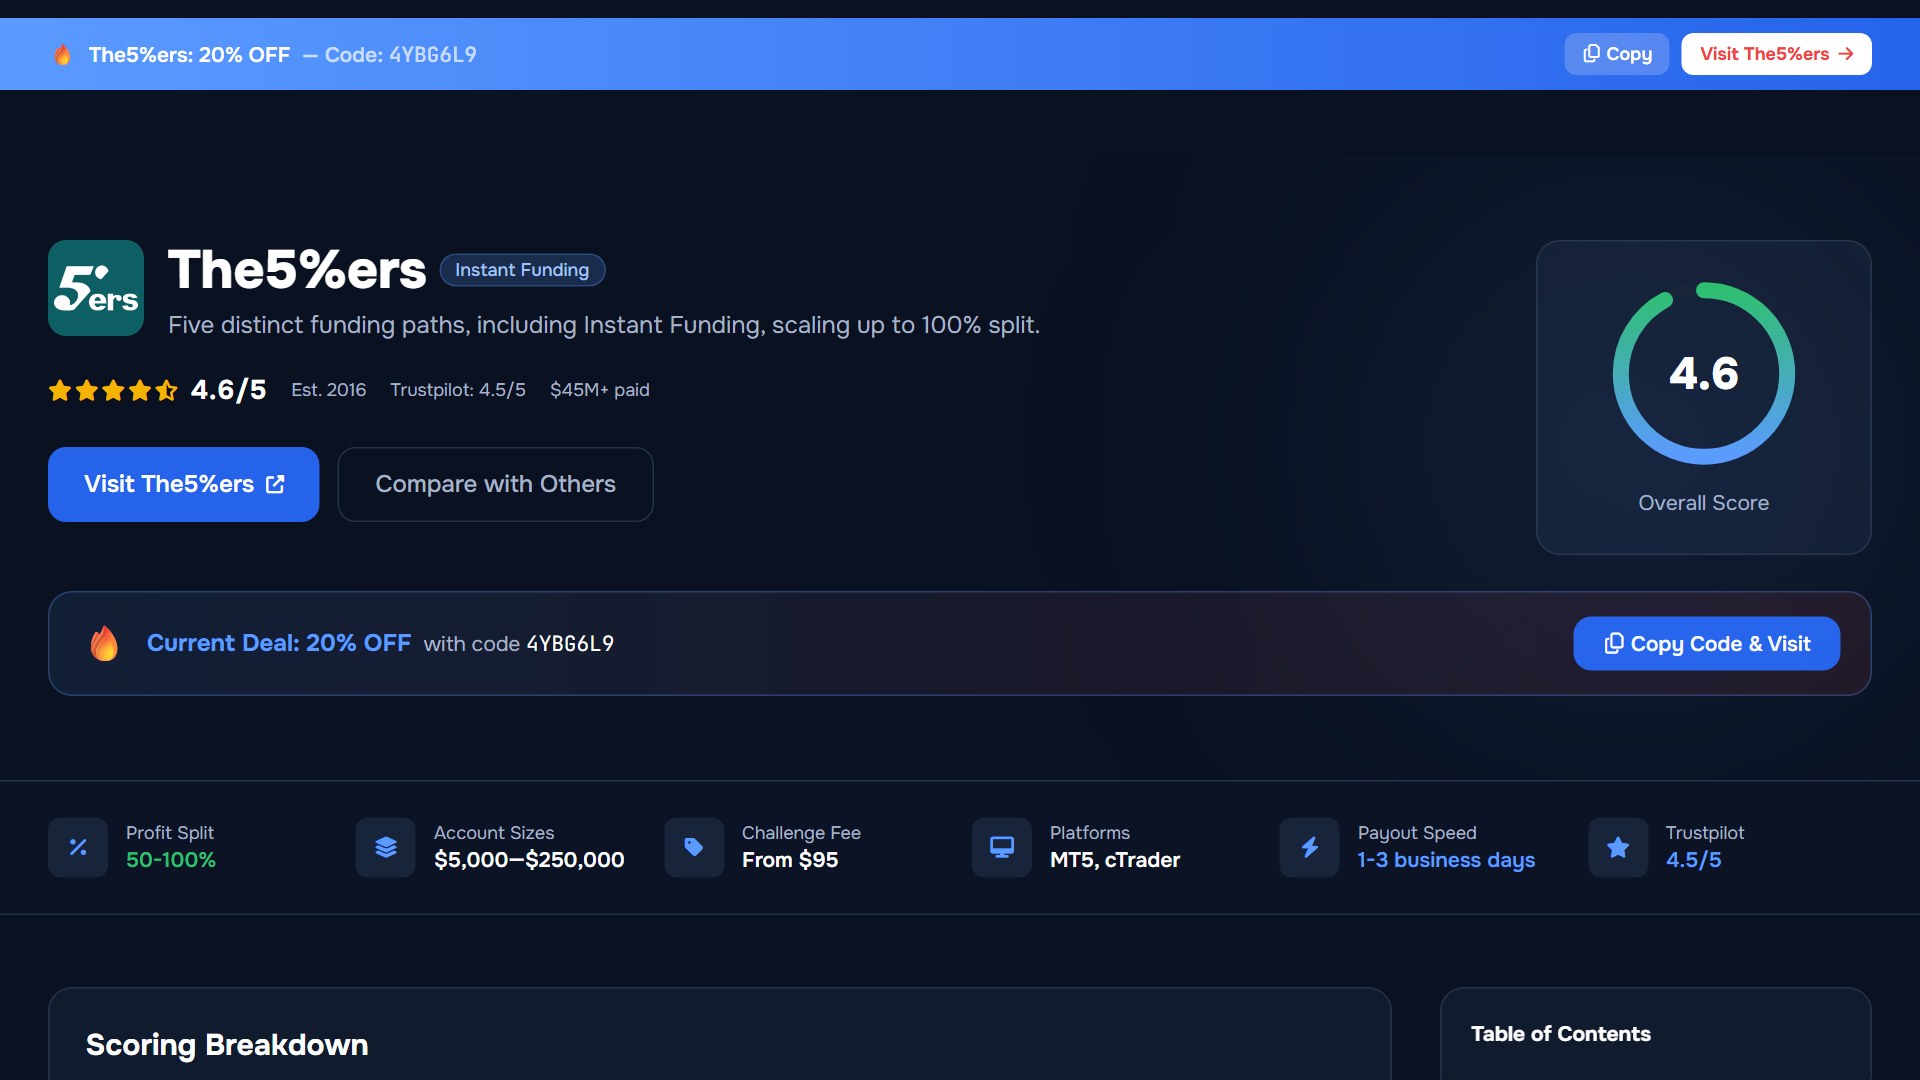Click the '$5,000–$250,000' account sizes value
The width and height of the screenshot is (1920, 1080).
[529, 860]
